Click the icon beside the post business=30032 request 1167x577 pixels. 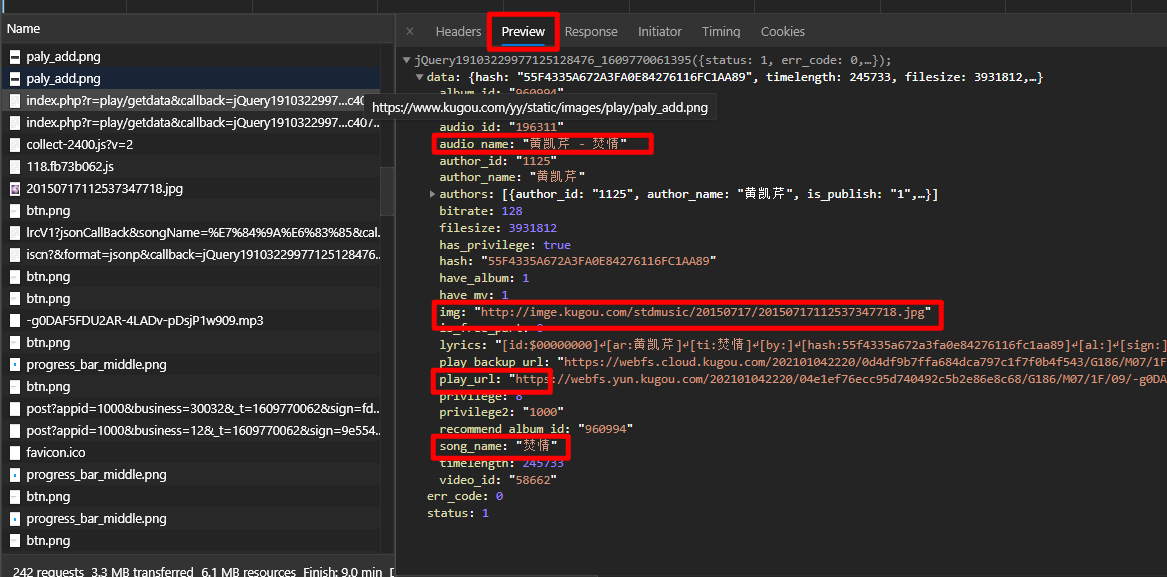pos(15,408)
